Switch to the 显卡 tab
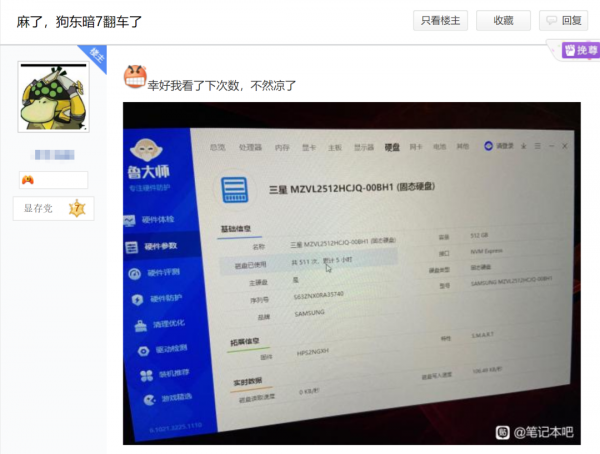Image resolution: width=600 pixels, height=454 pixels. [x=309, y=147]
